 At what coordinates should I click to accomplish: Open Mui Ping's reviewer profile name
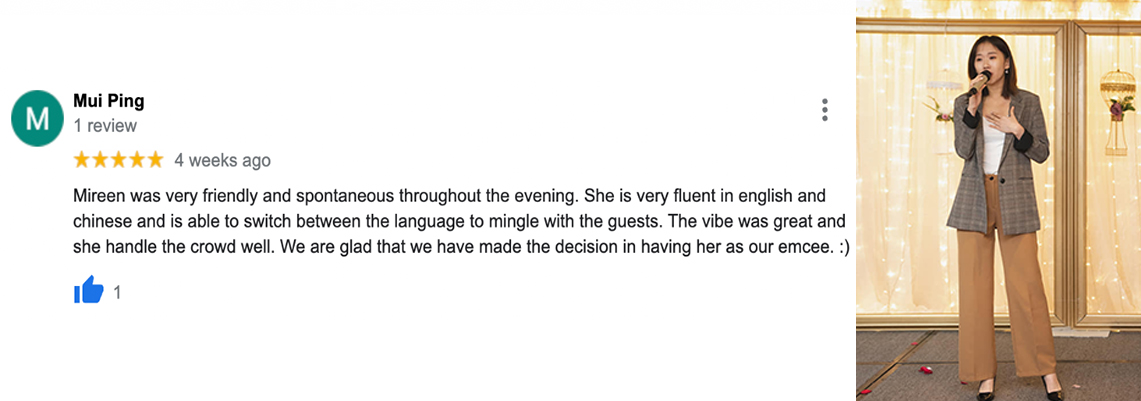(108, 101)
